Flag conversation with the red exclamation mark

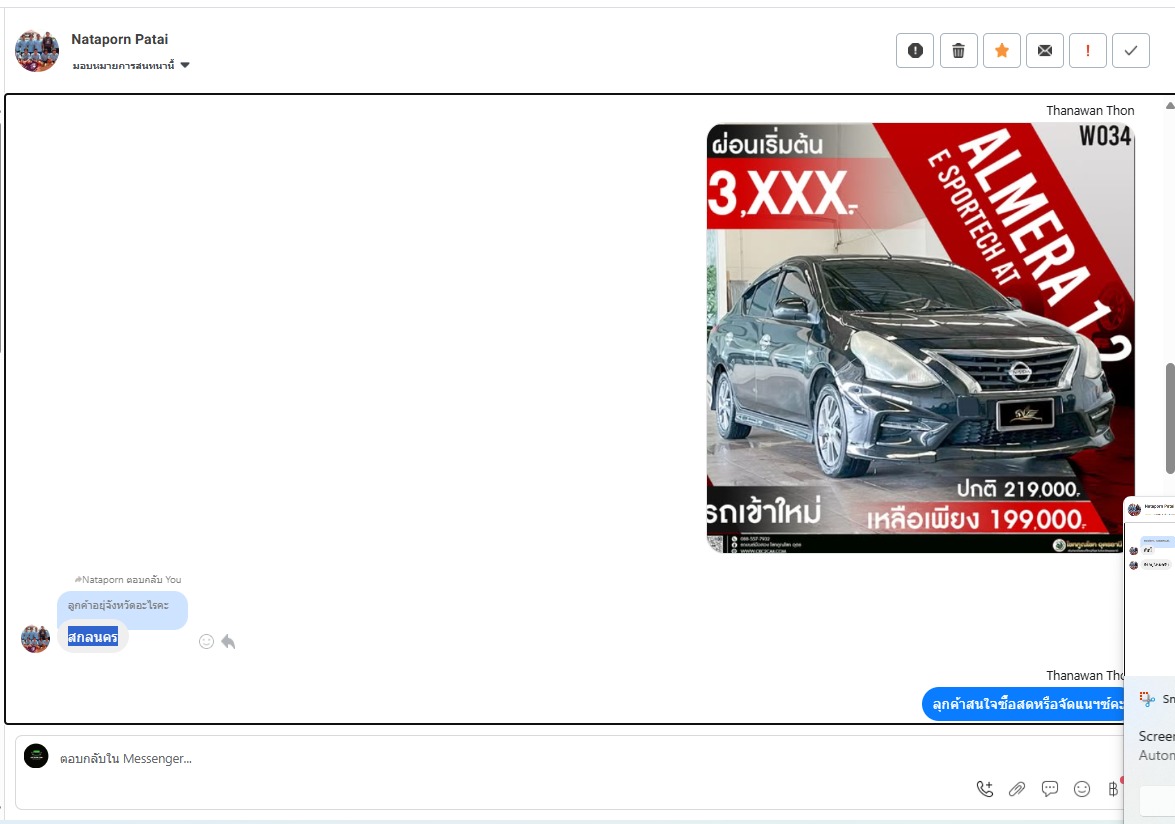pos(1087,50)
